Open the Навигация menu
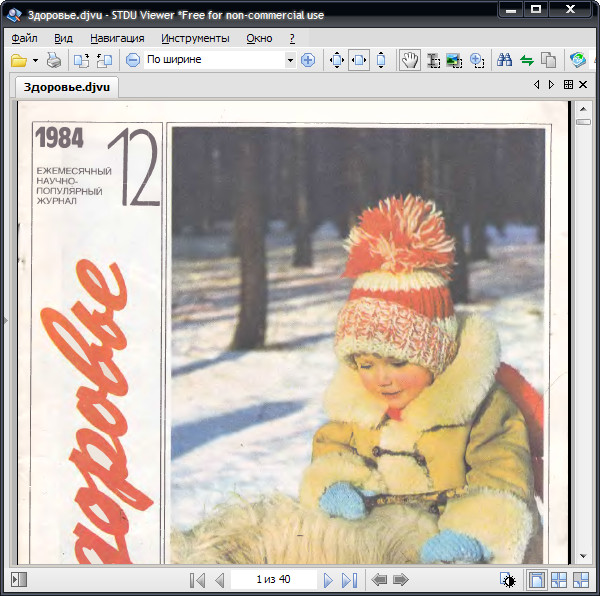Viewport: 600px width, 596px height. click(117, 38)
